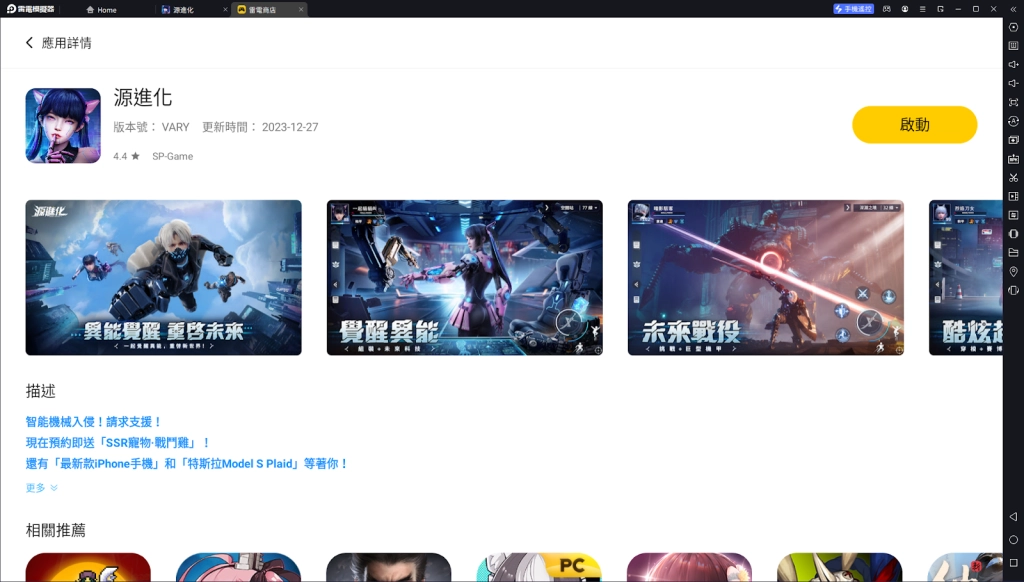The width and height of the screenshot is (1024, 582).
Task: Click the mini-window icon in title bar
Action: click(940, 9)
